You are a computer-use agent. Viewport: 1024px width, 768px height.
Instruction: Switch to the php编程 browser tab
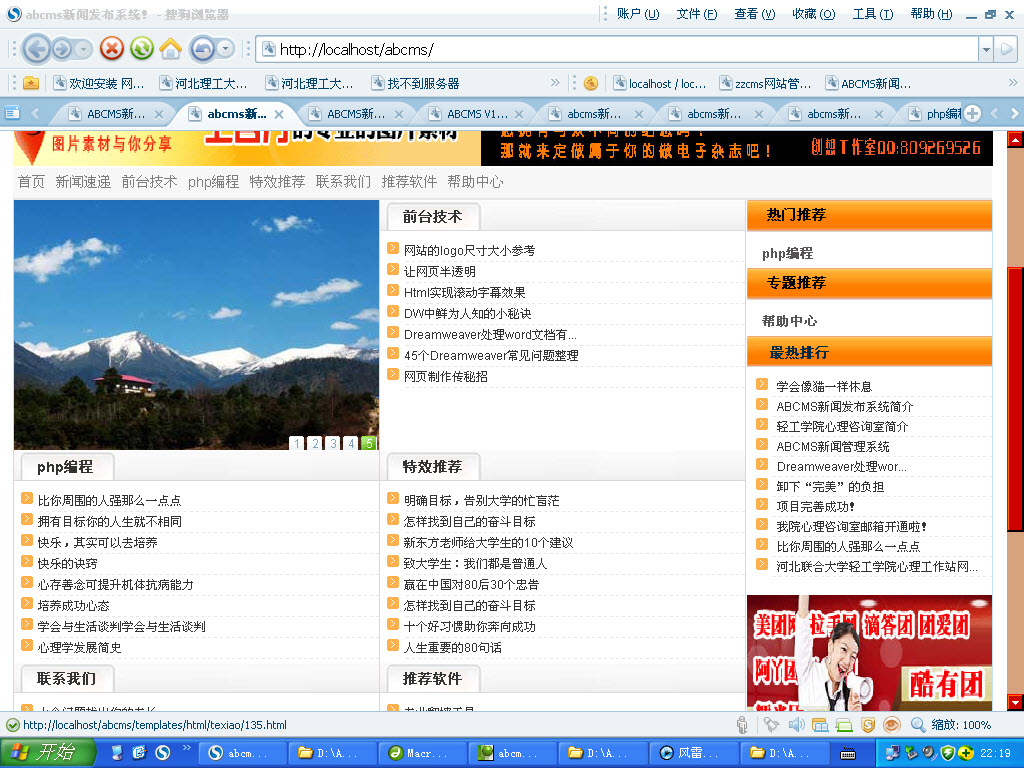[x=938, y=113]
